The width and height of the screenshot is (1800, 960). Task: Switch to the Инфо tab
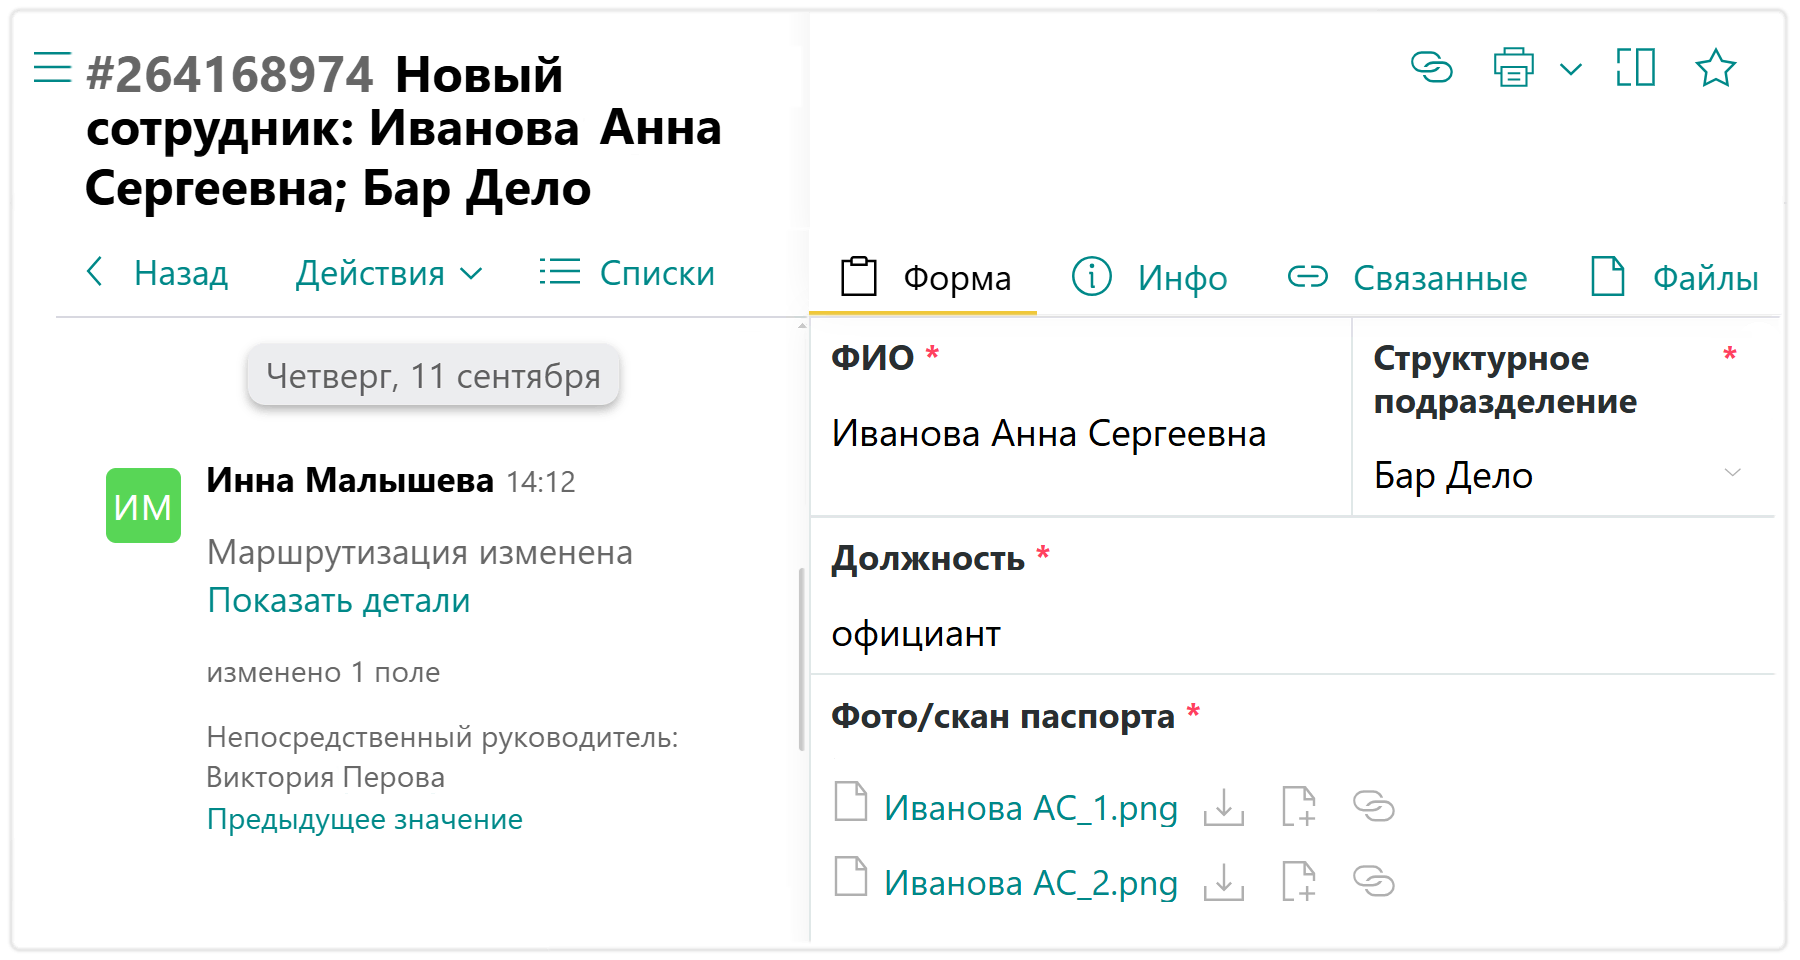click(1150, 277)
